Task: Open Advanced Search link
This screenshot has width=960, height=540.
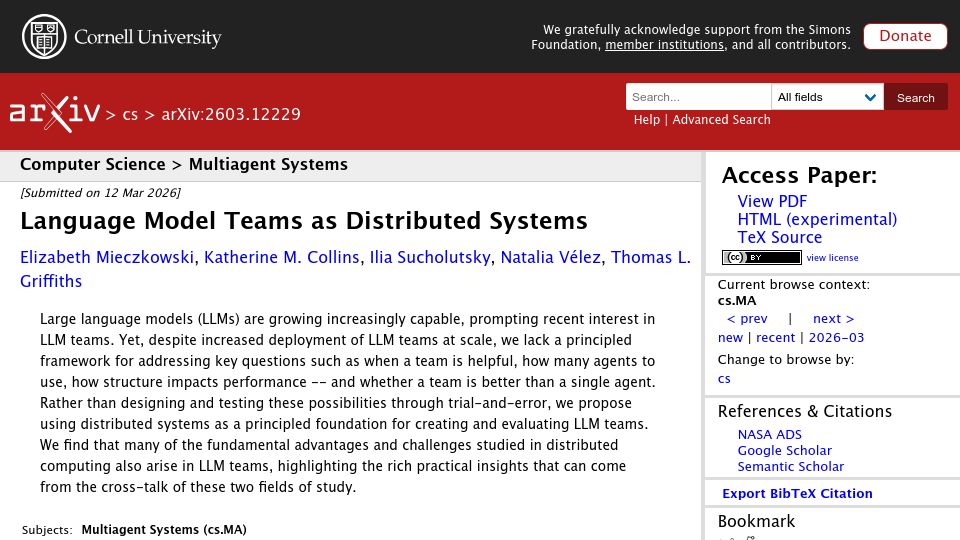Action: [721, 120]
